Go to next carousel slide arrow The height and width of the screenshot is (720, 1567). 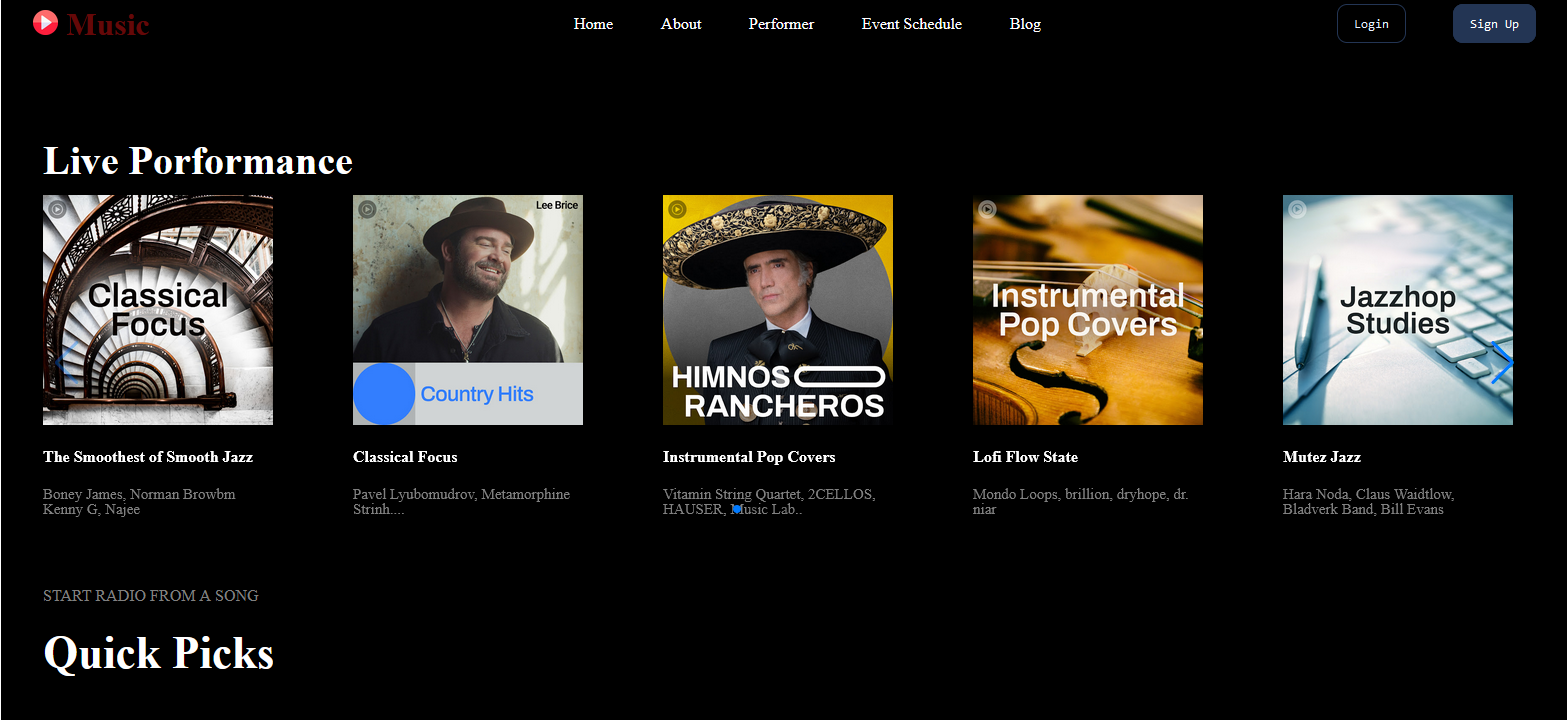coord(1501,362)
